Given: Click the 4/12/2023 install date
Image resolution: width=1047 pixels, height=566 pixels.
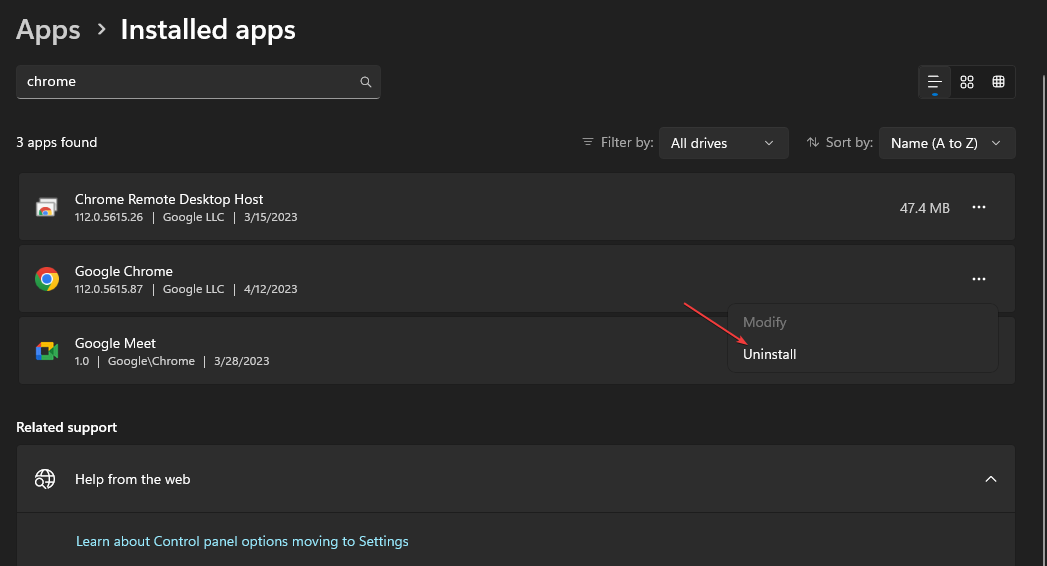Looking at the screenshot, I should point(270,289).
